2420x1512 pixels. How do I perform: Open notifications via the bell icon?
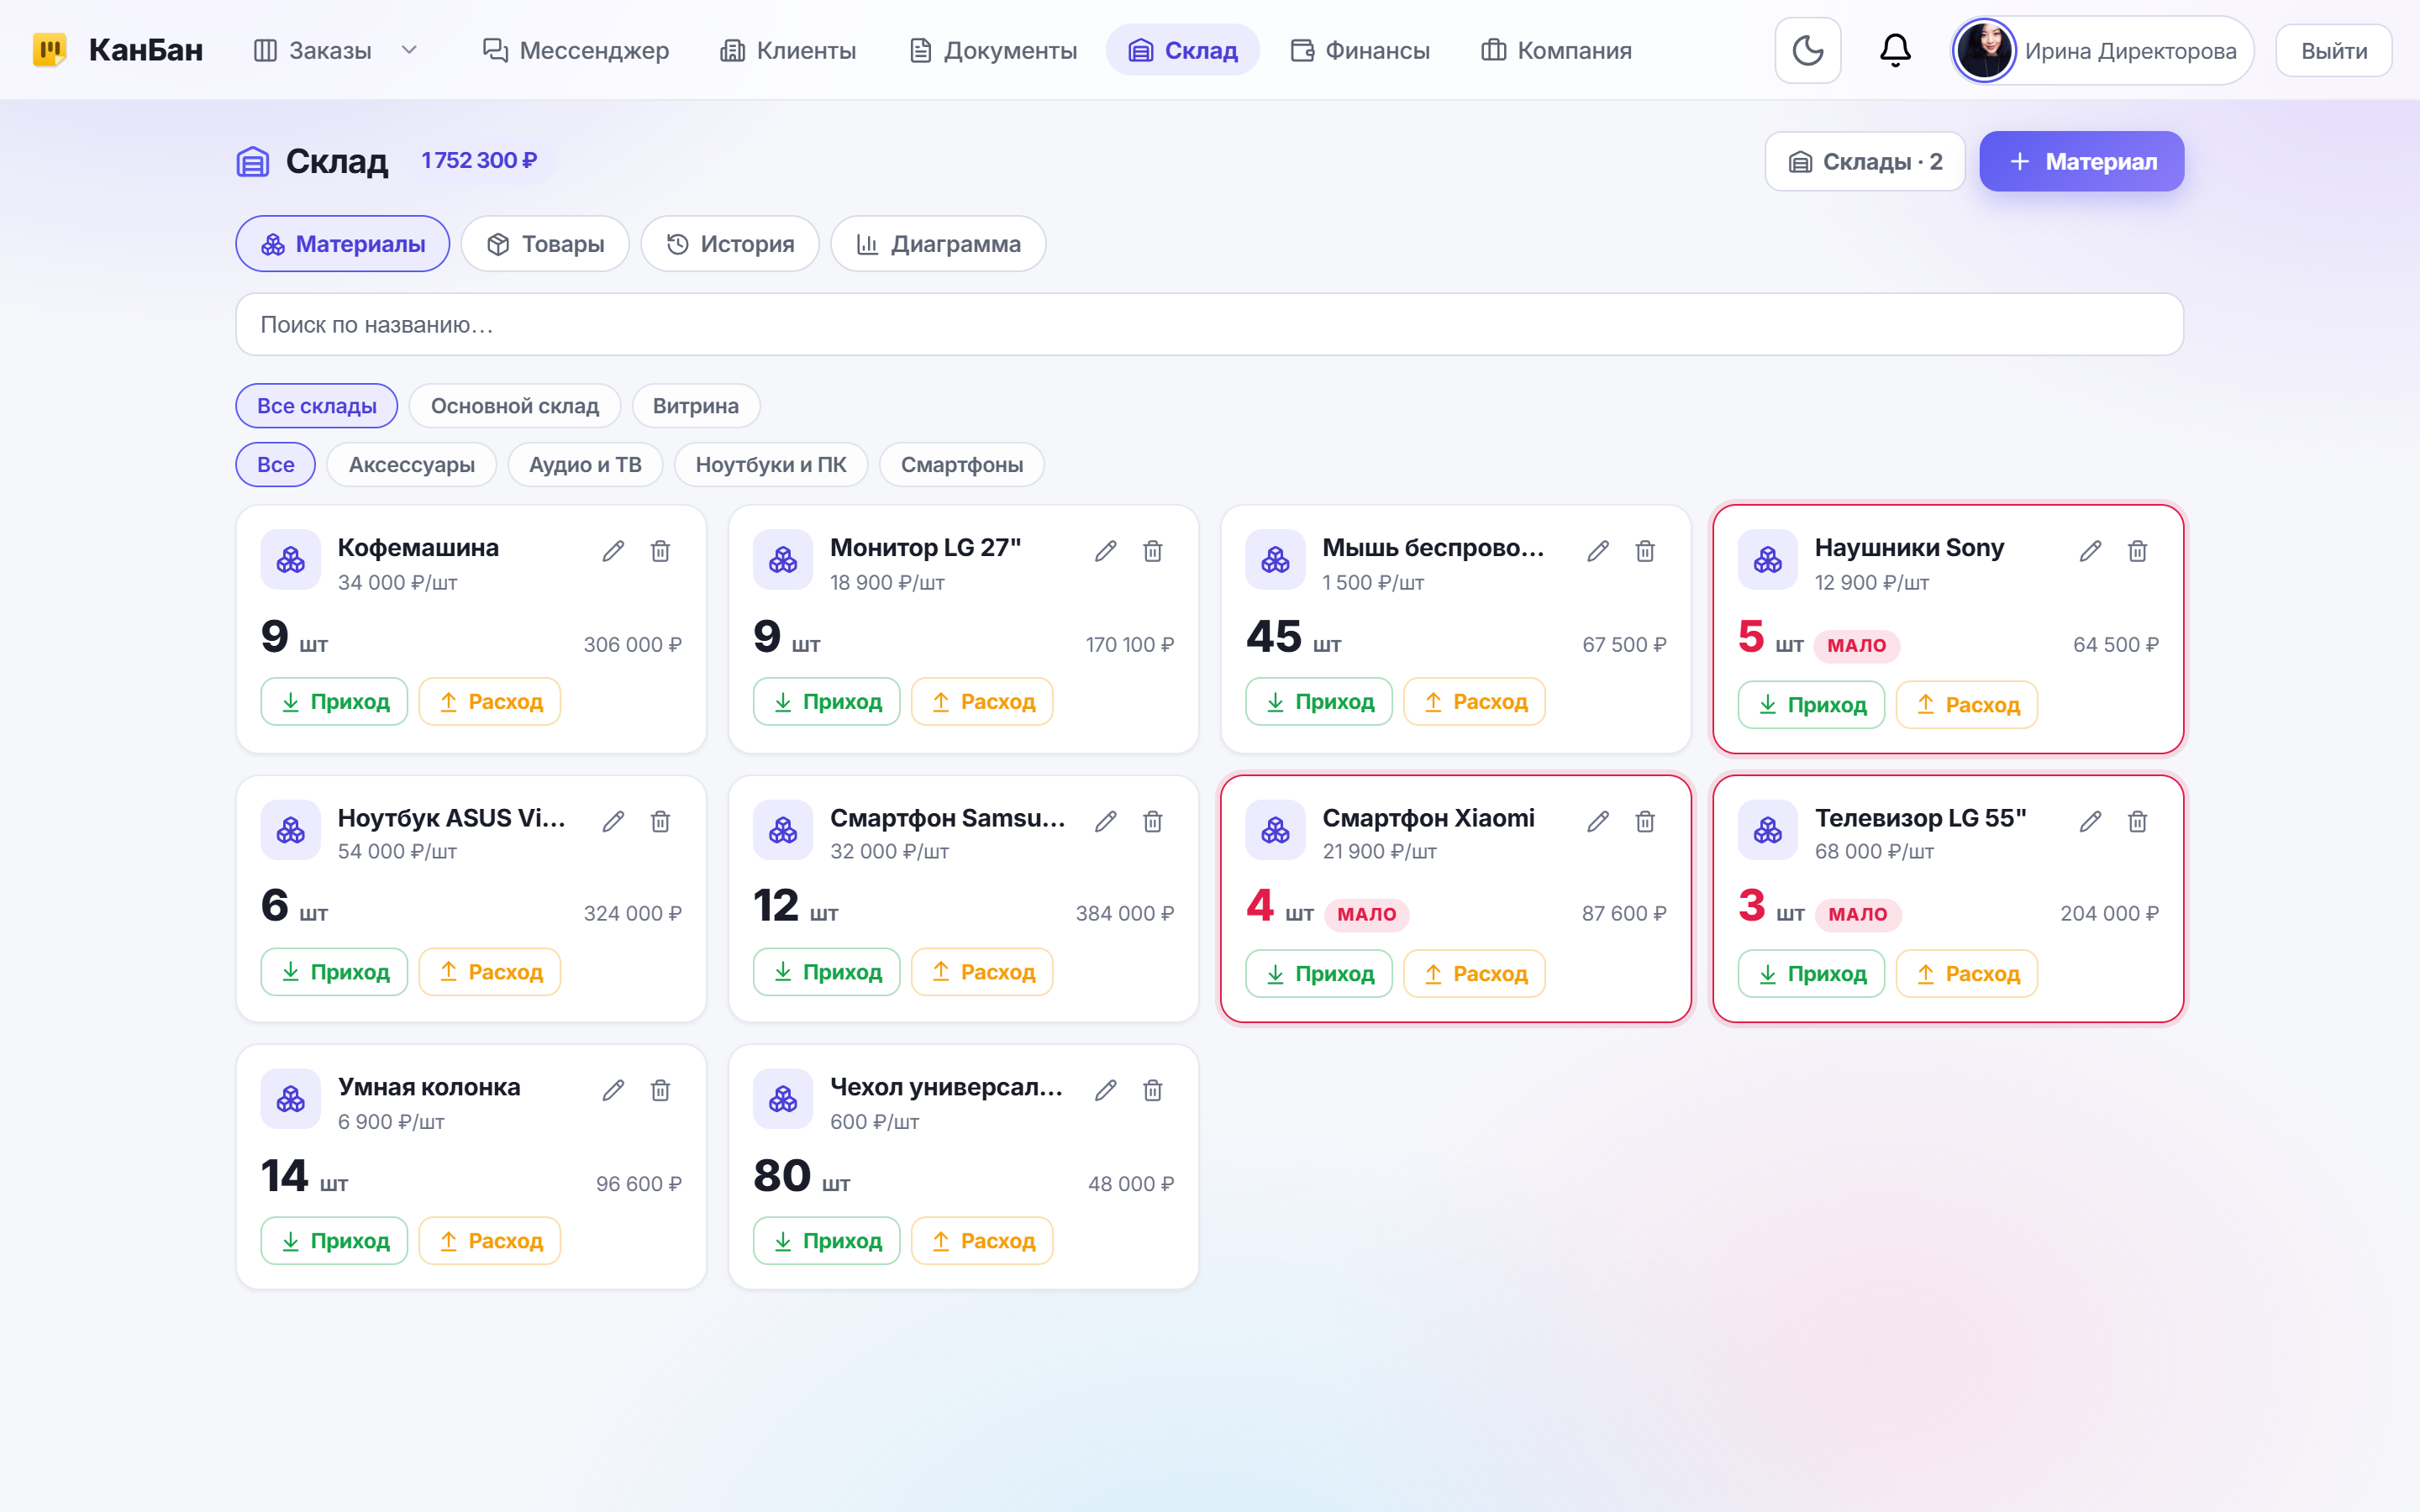pos(1895,50)
